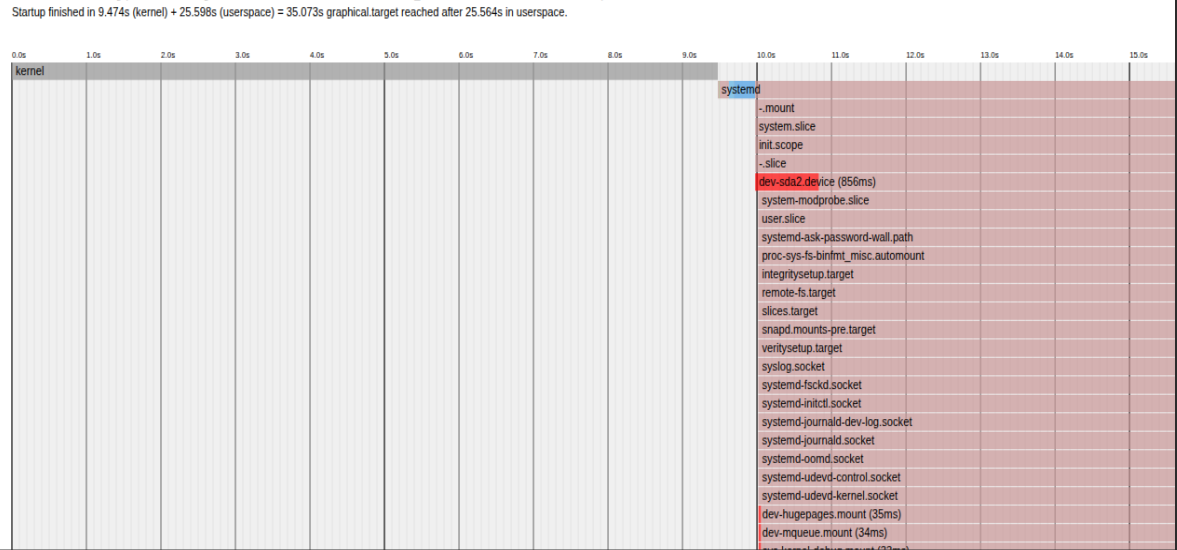This screenshot has height=550, width=1177.
Task: Click the 7.0s time axis label
Action: [540, 56]
